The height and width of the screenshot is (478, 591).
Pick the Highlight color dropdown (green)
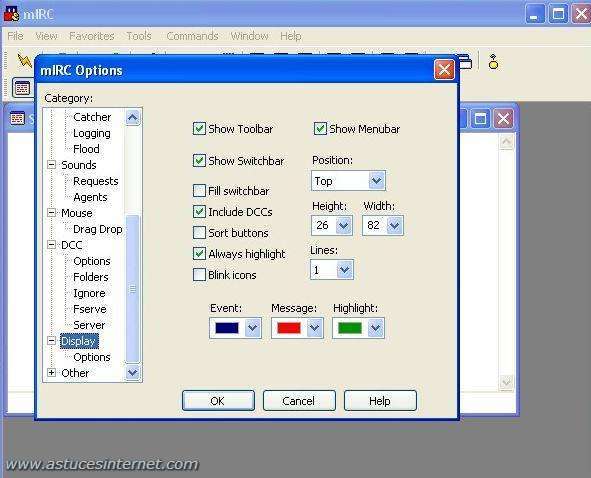click(358, 328)
